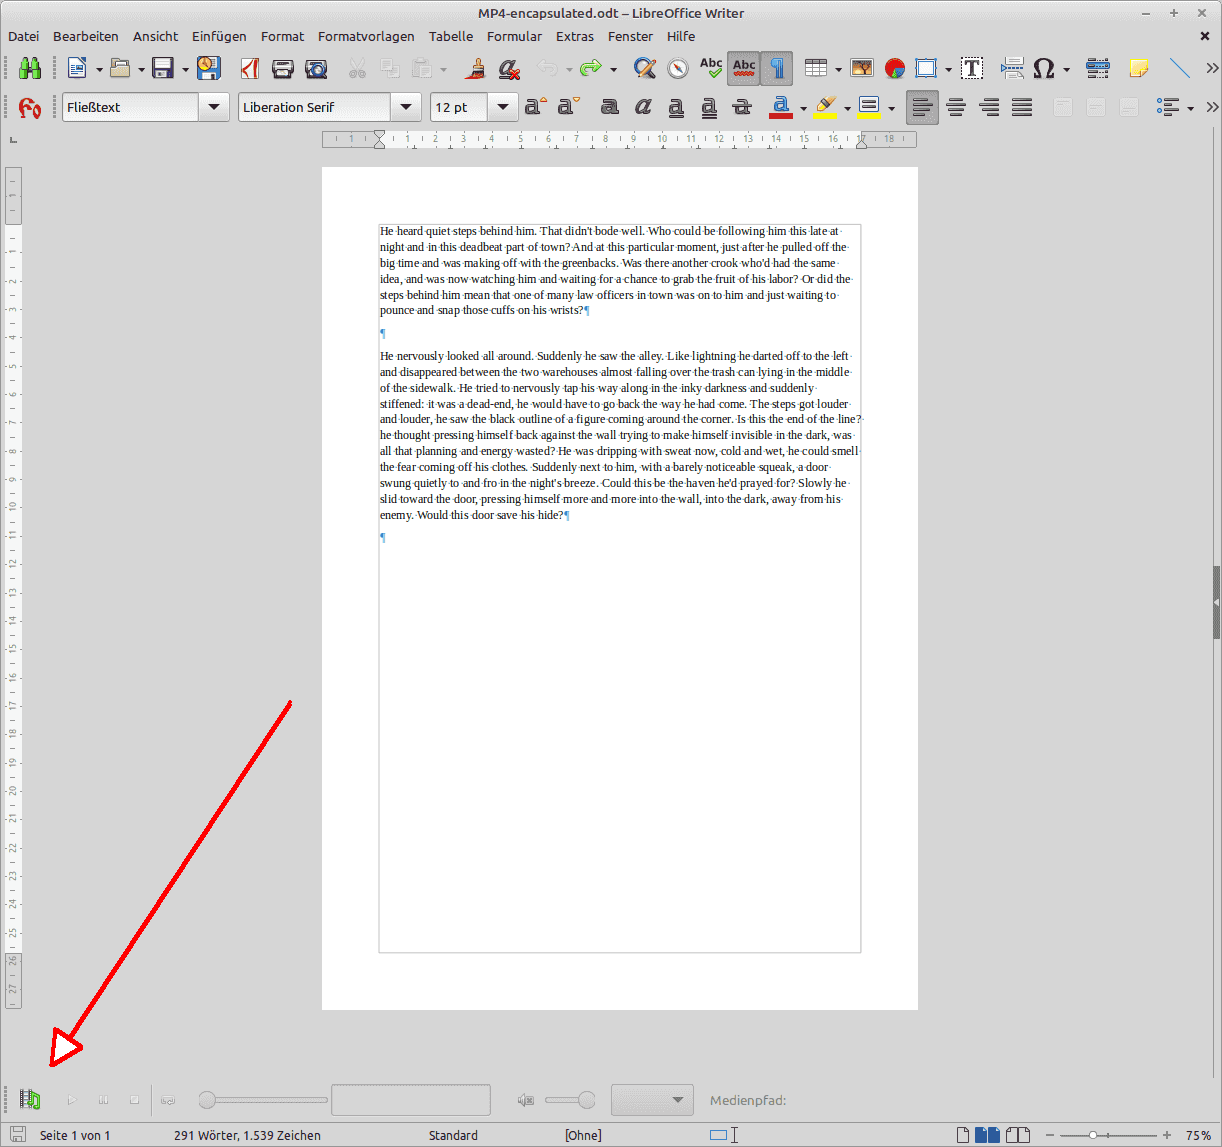This screenshot has height=1147, width=1222.
Task: Click the zoom slider in status bar
Action: pyautogui.click(x=1108, y=1135)
